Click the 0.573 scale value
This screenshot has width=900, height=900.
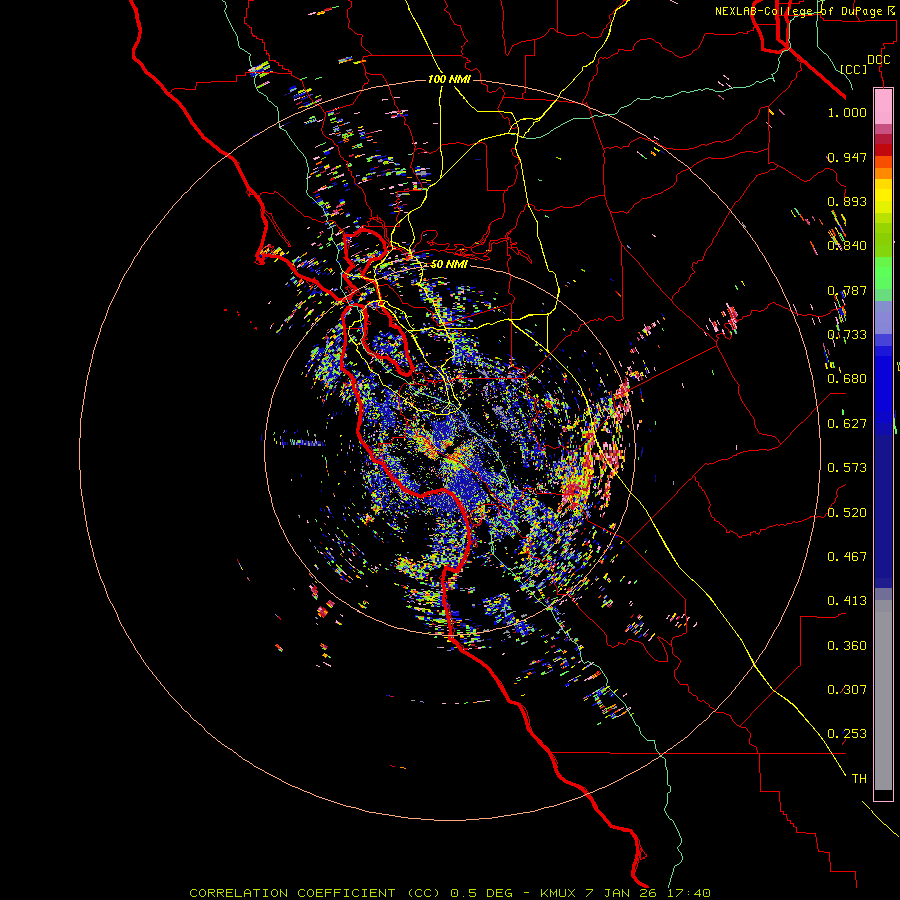pos(847,468)
